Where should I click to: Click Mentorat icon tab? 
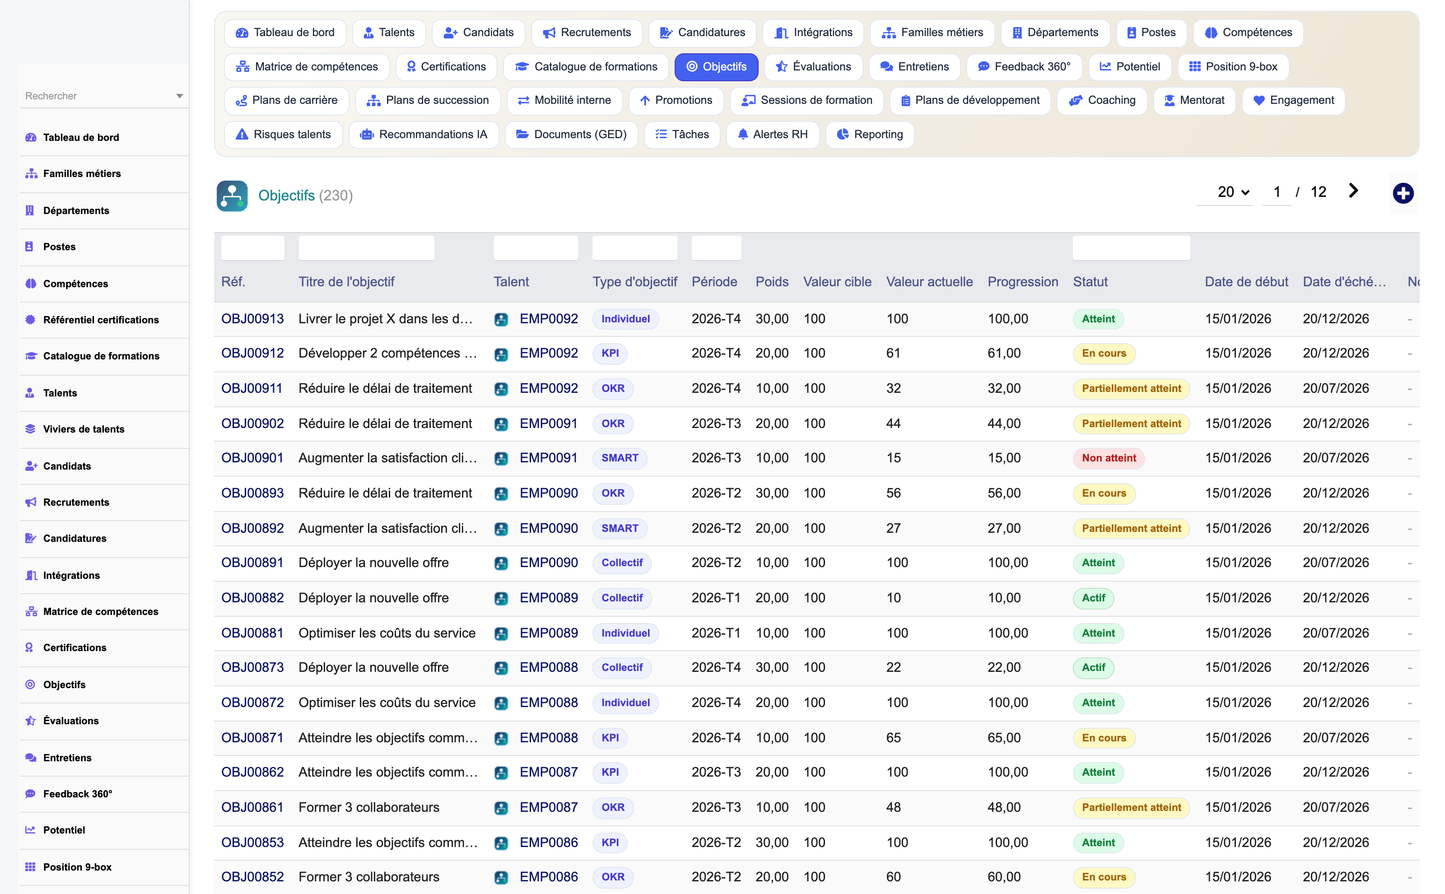click(x=1194, y=100)
